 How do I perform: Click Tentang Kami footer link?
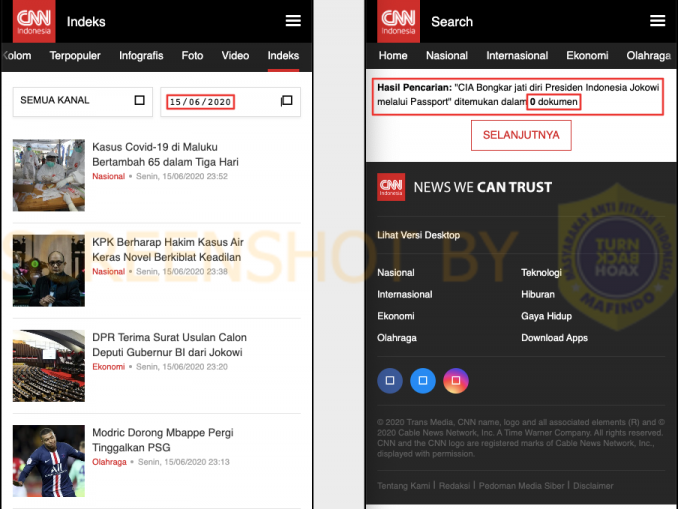403,486
